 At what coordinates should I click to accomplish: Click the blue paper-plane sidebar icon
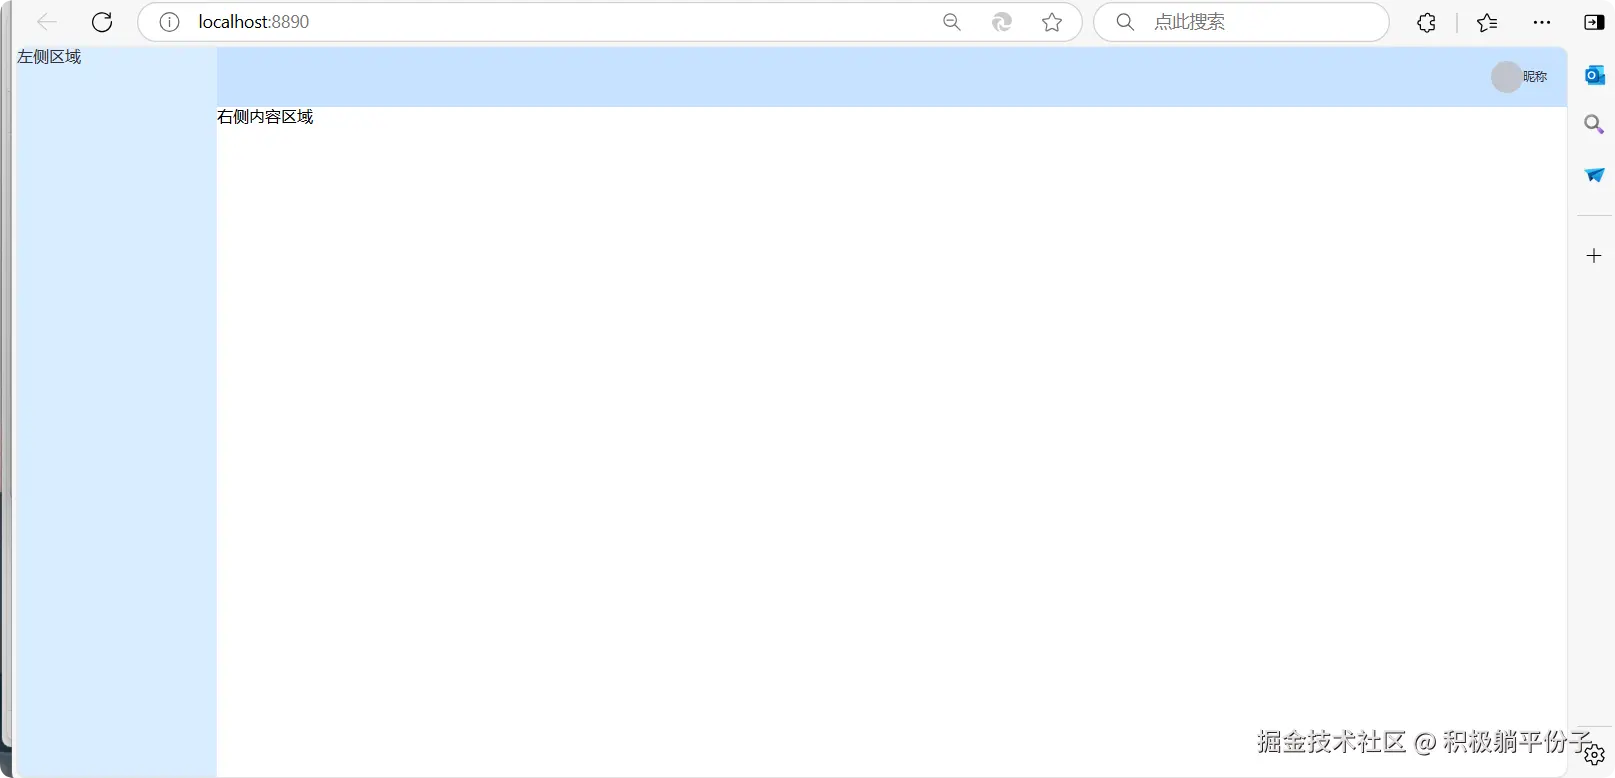pos(1594,175)
